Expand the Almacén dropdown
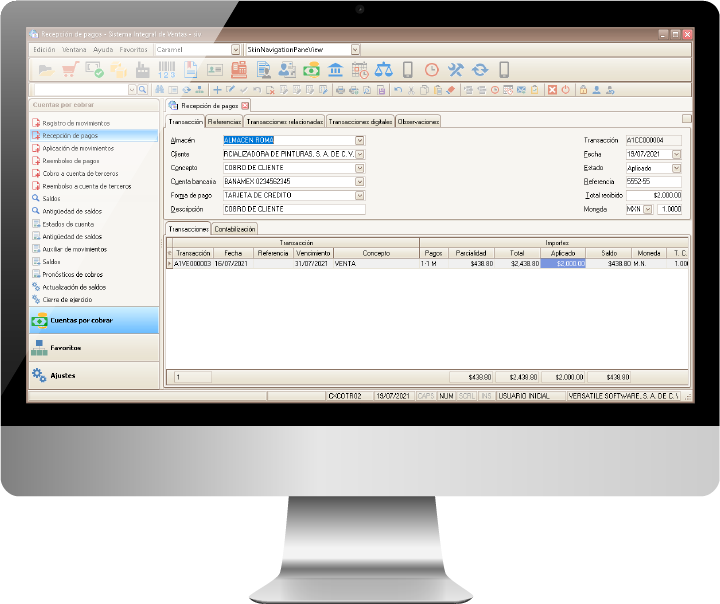The image size is (720, 604). point(360,141)
